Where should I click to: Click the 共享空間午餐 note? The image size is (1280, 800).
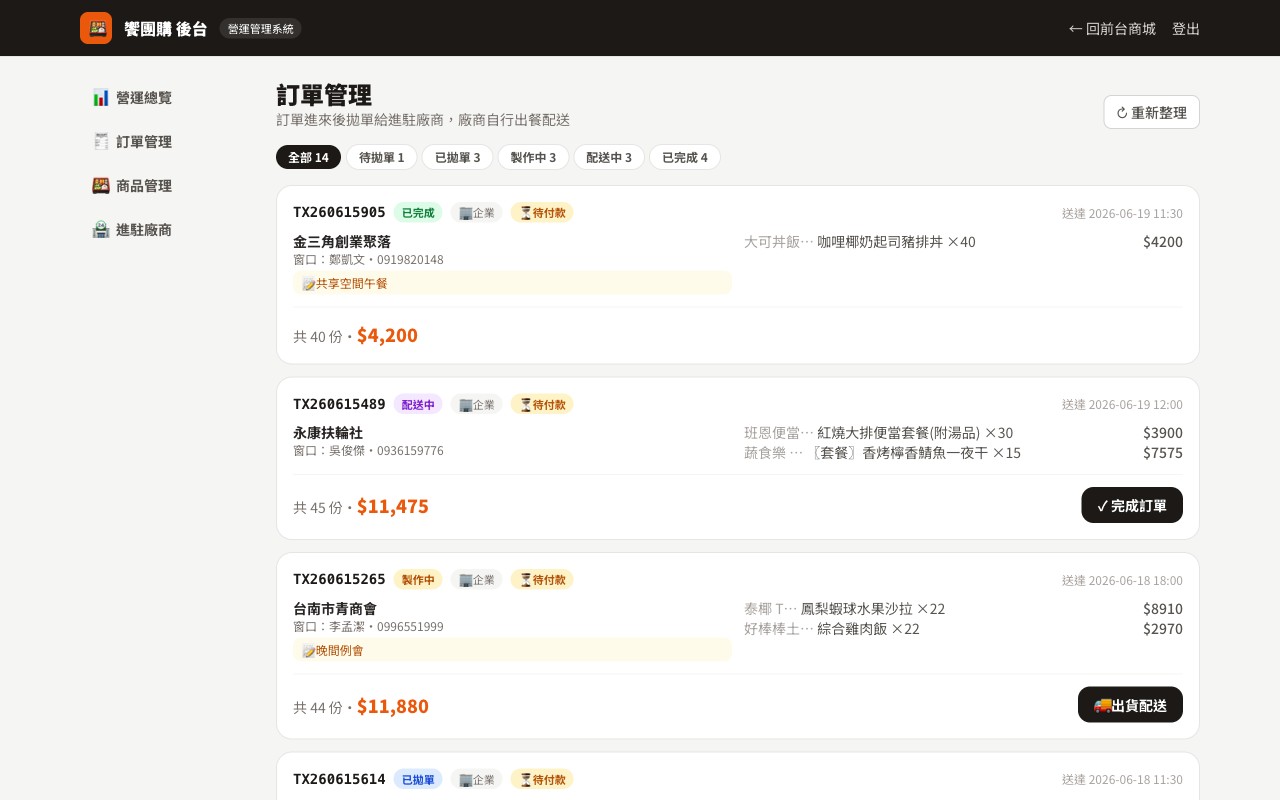[512, 283]
